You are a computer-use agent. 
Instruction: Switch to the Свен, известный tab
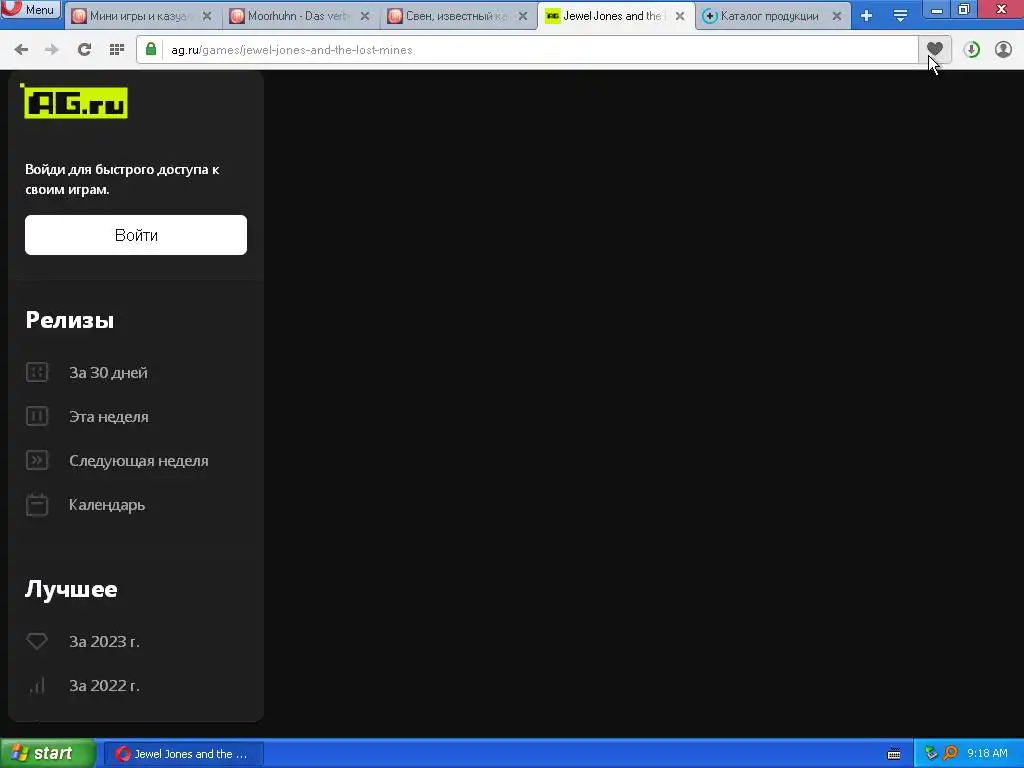click(x=456, y=16)
